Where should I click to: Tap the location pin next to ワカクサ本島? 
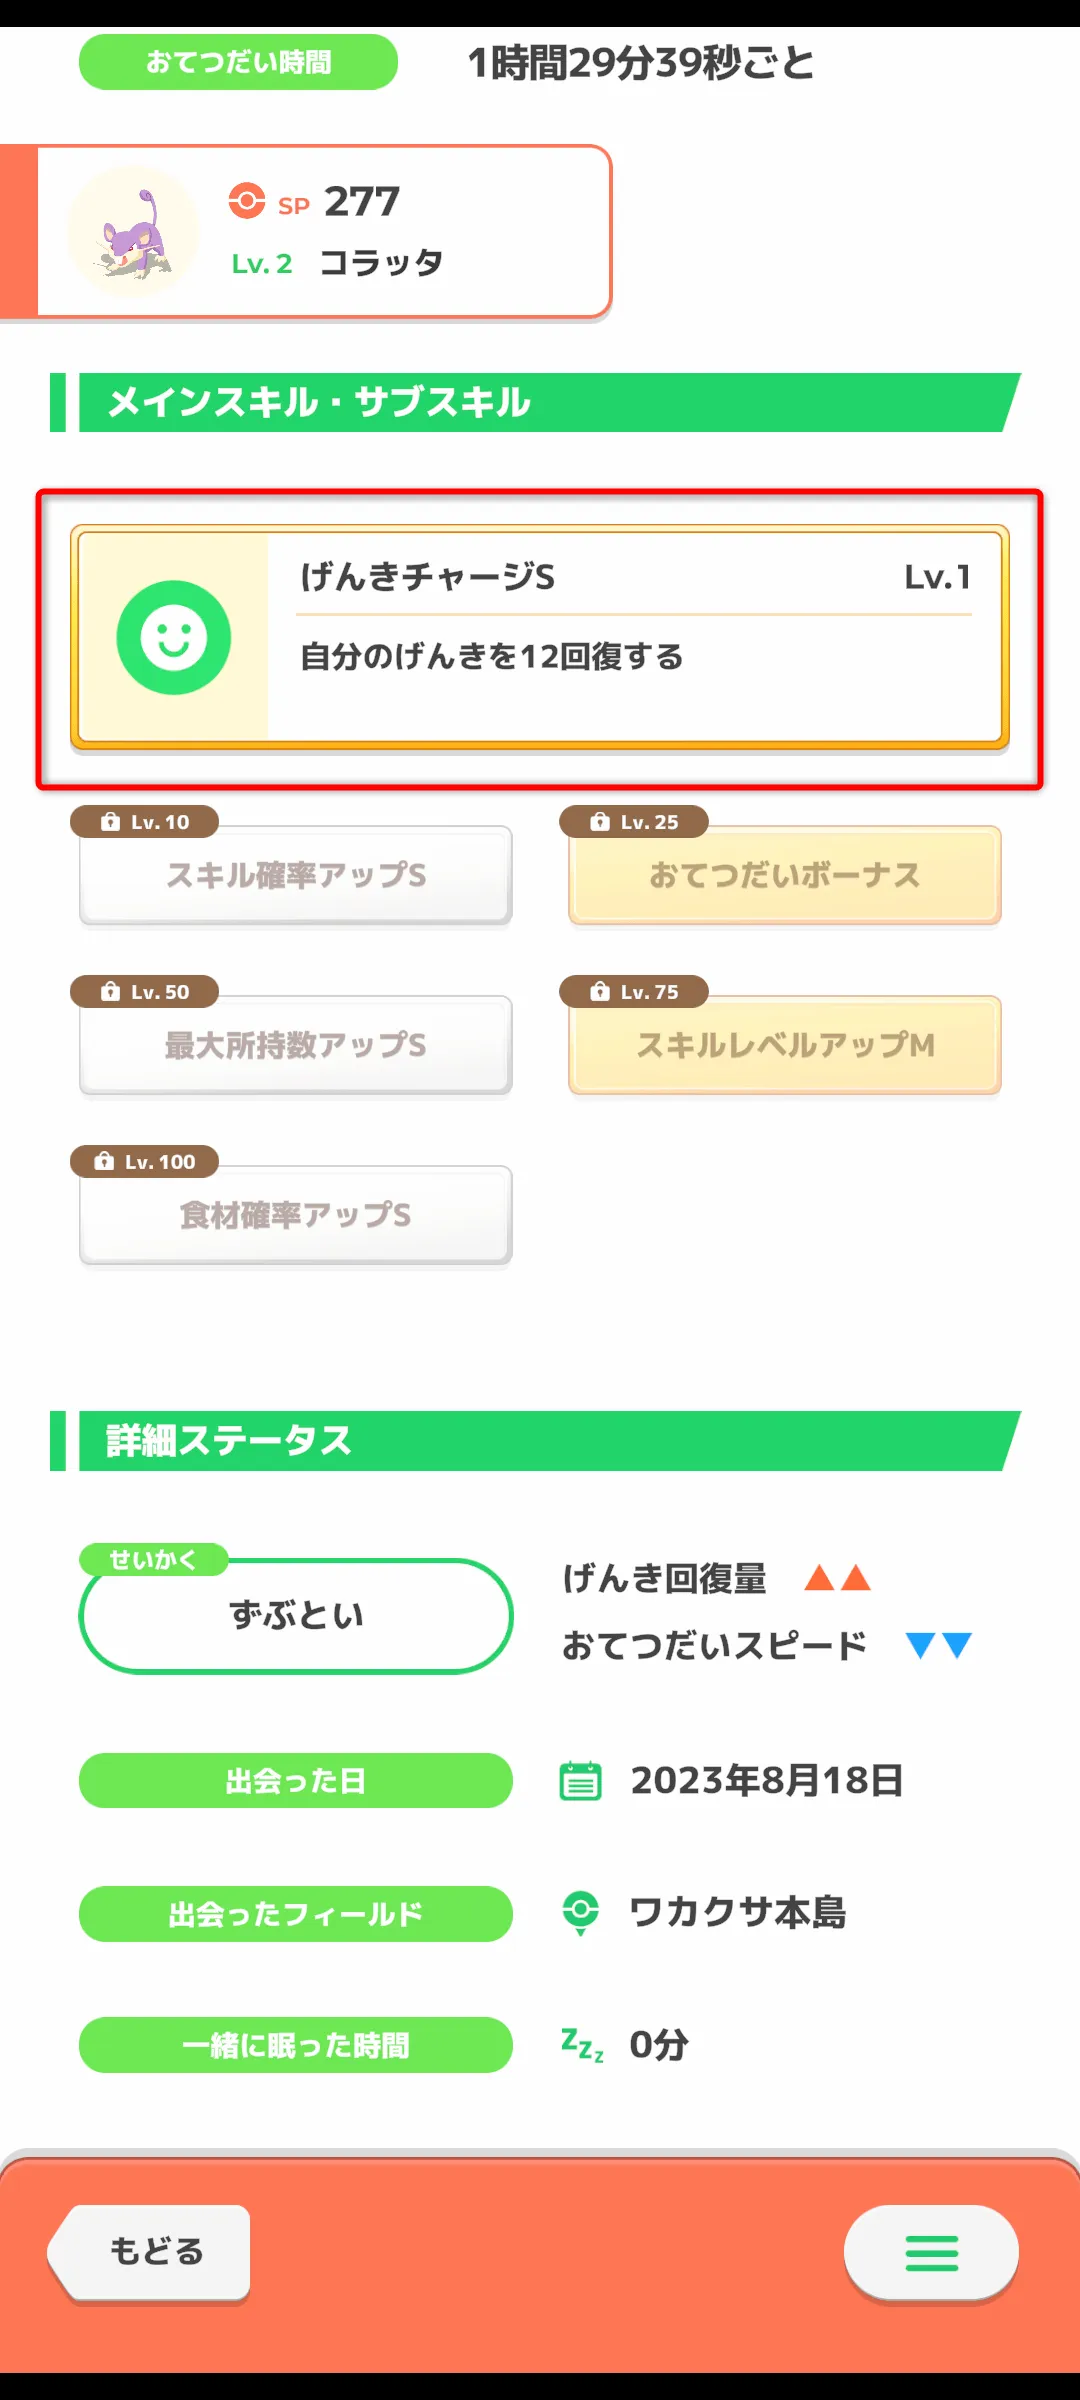coord(580,1912)
